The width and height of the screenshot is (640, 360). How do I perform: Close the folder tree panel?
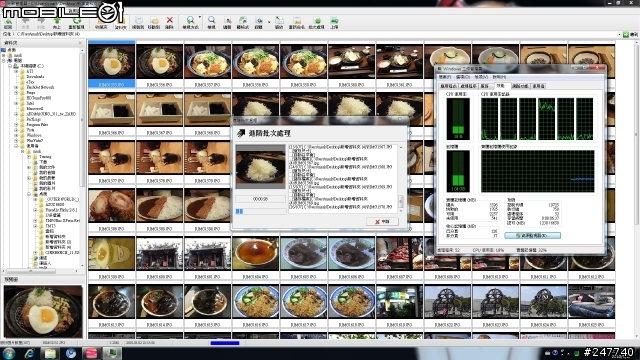click(80, 42)
